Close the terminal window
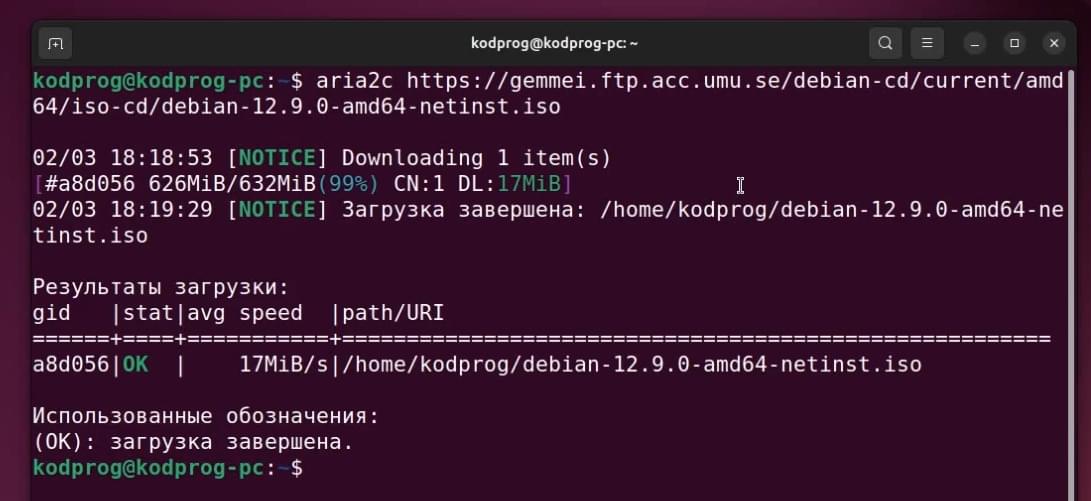The height and width of the screenshot is (501, 1091). 1054,44
